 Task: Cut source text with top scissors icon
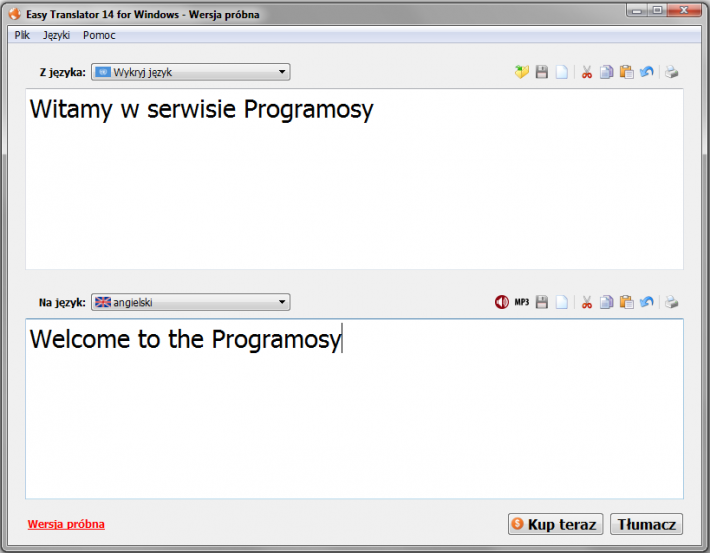pos(587,72)
